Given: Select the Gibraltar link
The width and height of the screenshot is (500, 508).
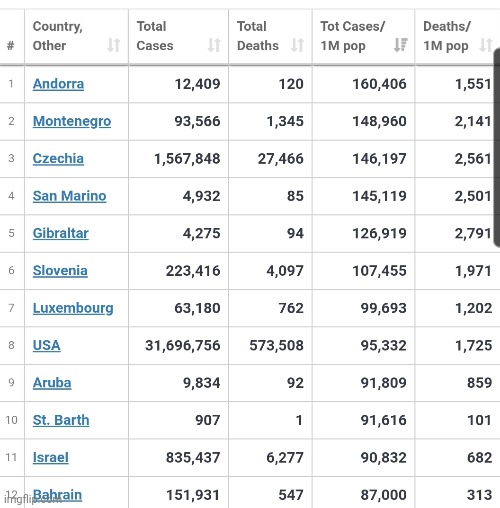Looking at the screenshot, I should click(x=61, y=233).
